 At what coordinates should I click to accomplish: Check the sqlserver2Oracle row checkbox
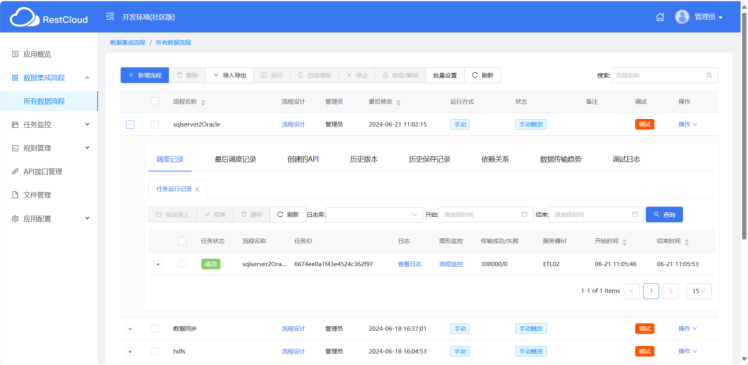pos(155,125)
